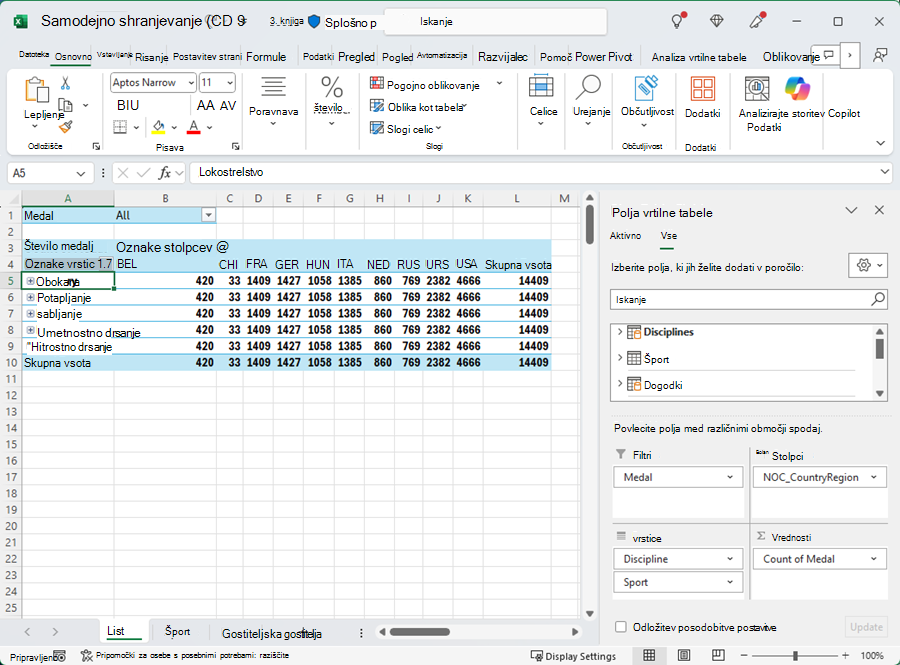Click the diamond premium icon in title bar
Image resolution: width=900 pixels, height=665 pixels.
click(x=716, y=21)
